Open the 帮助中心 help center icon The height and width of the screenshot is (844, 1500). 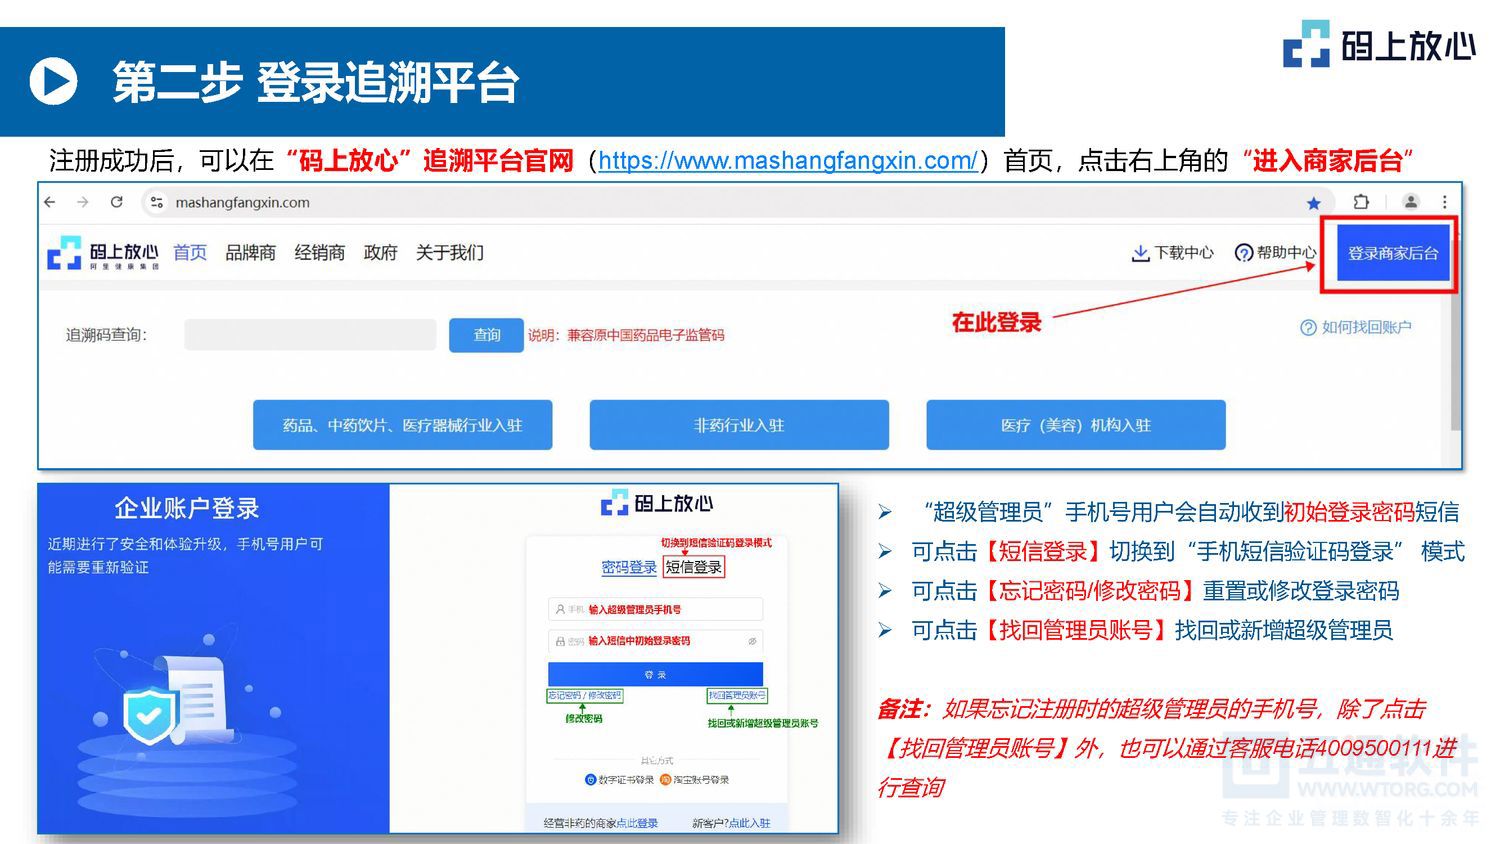[1243, 253]
